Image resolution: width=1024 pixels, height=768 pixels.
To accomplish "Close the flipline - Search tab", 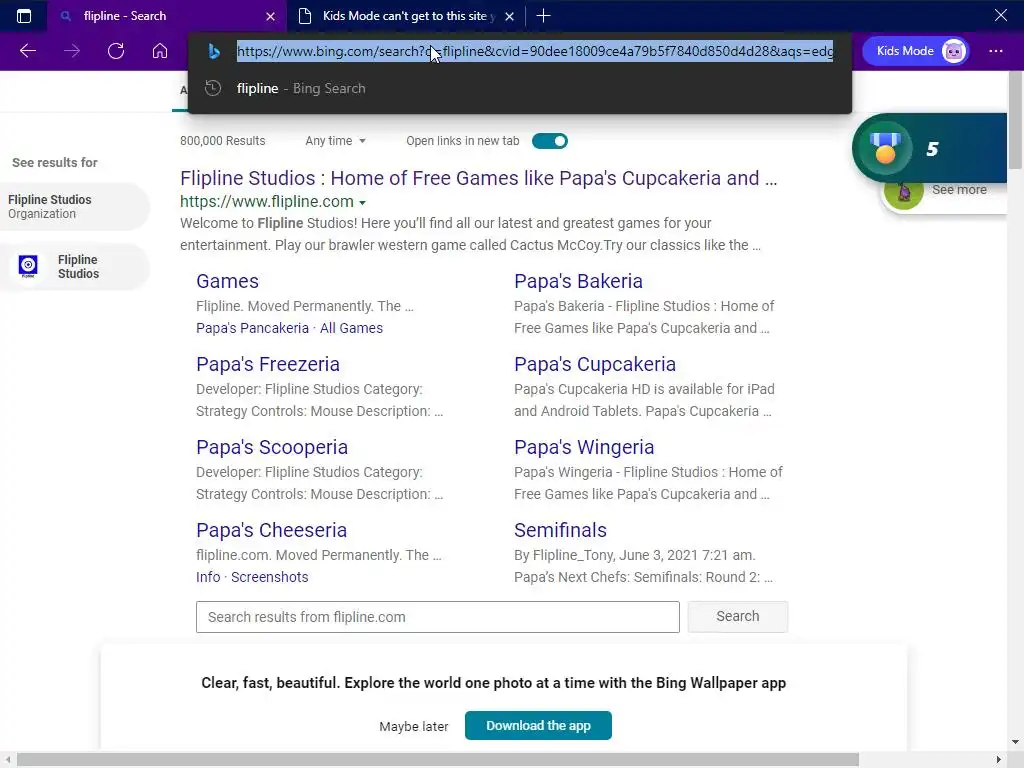I will point(270,16).
